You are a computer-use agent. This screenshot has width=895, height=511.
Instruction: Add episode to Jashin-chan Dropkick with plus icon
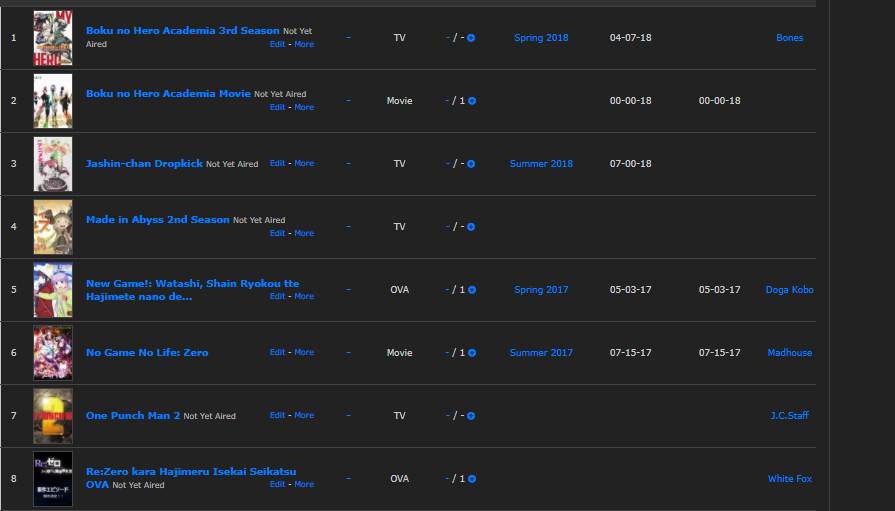471,164
